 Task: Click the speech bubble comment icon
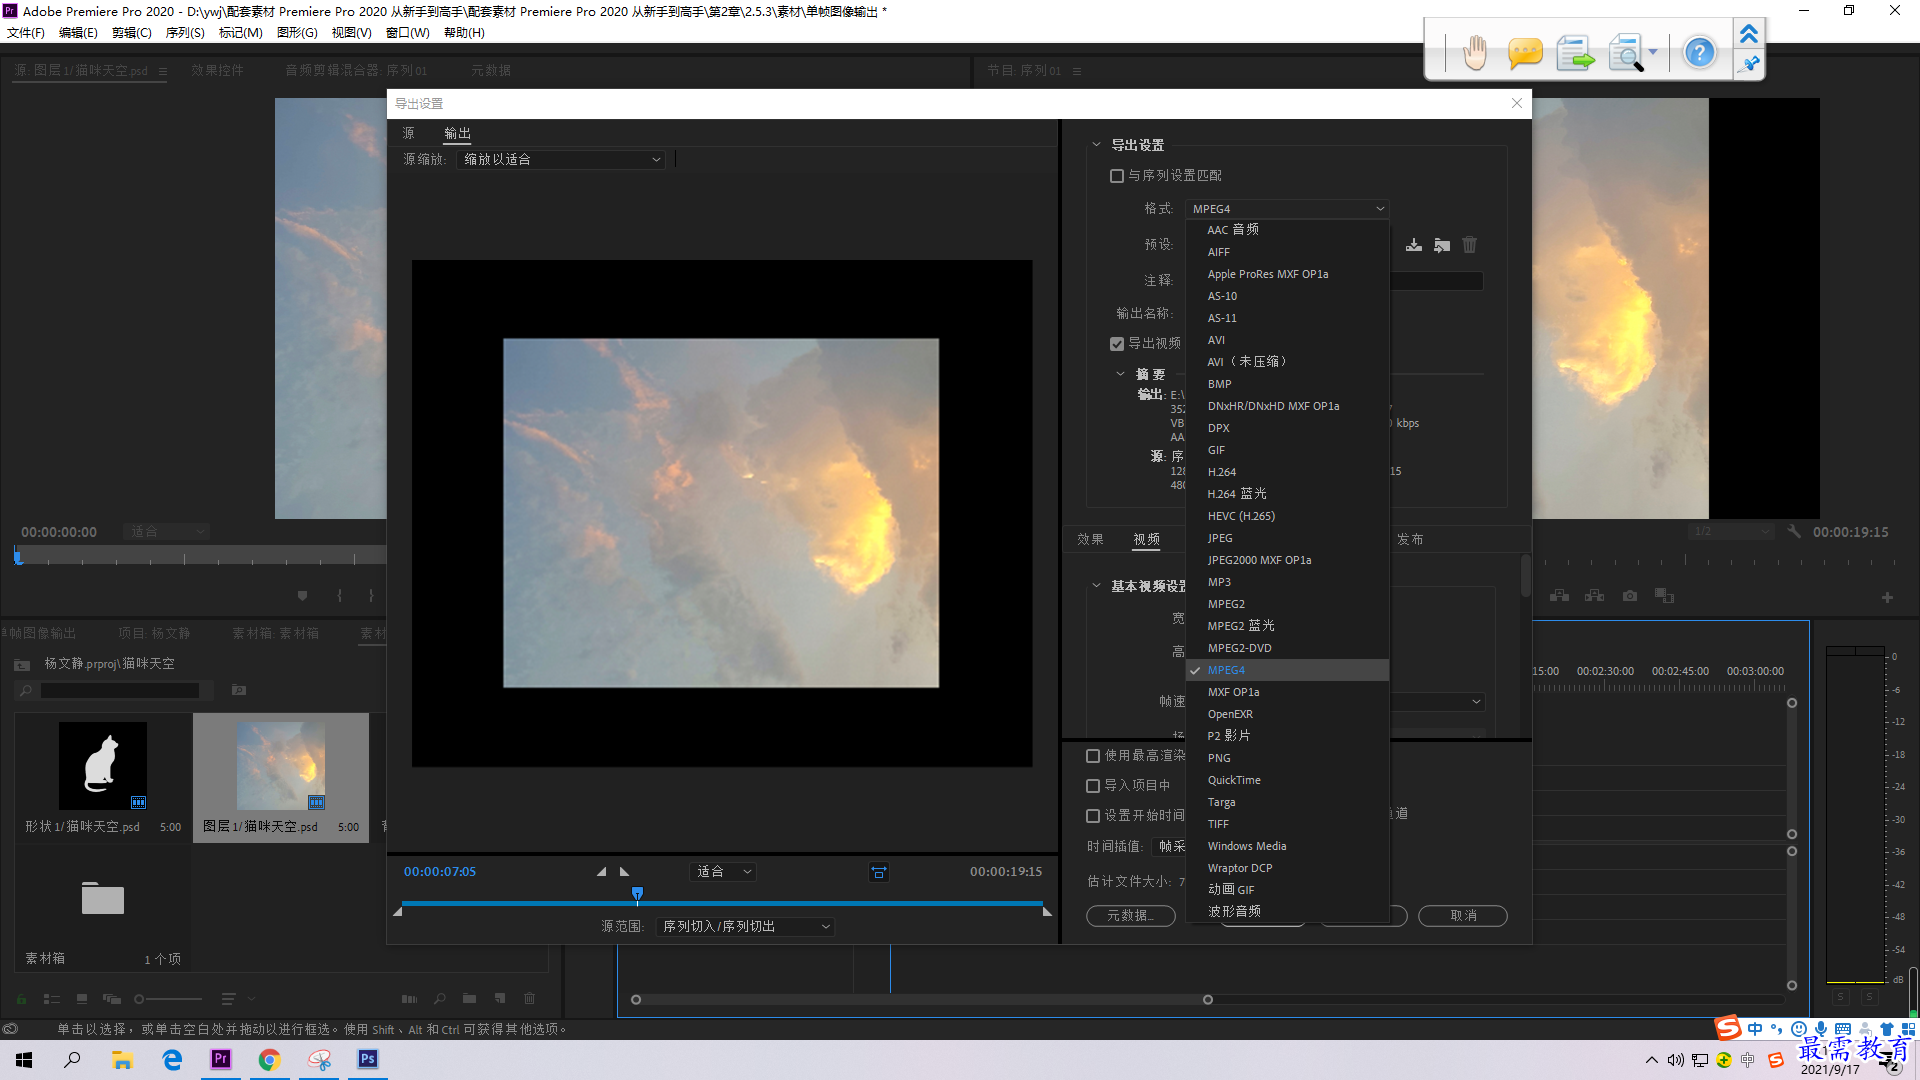[1525, 52]
